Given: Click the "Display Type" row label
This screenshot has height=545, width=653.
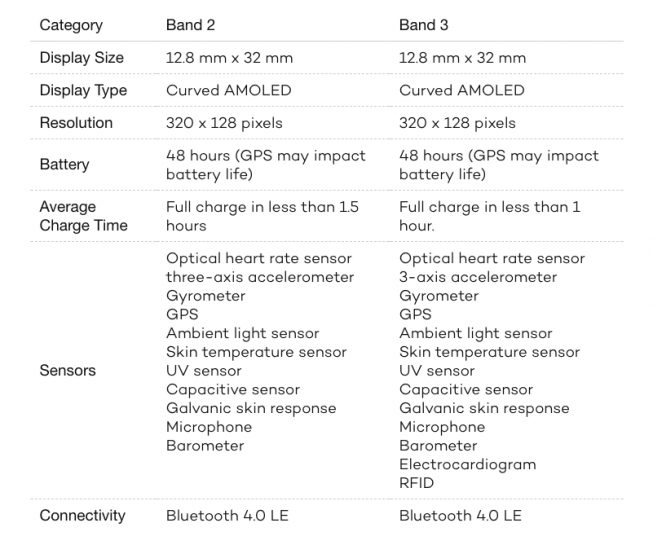Looking at the screenshot, I should pyautogui.click(x=83, y=91).
